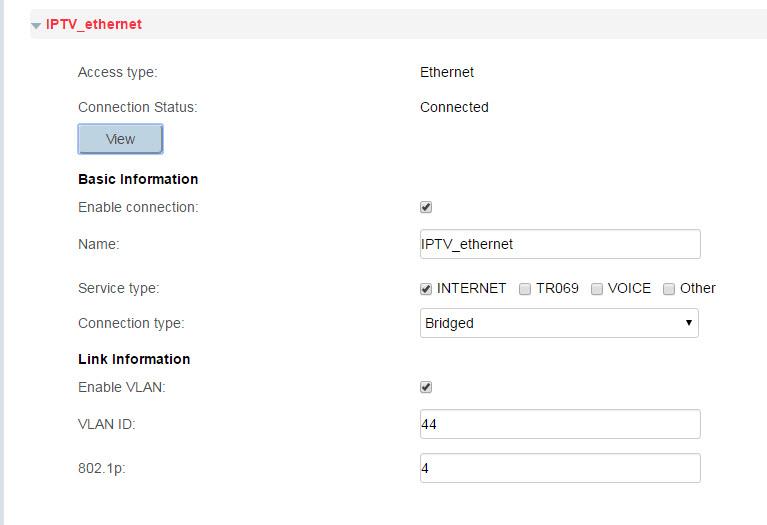Click into the Name text field

point(560,244)
